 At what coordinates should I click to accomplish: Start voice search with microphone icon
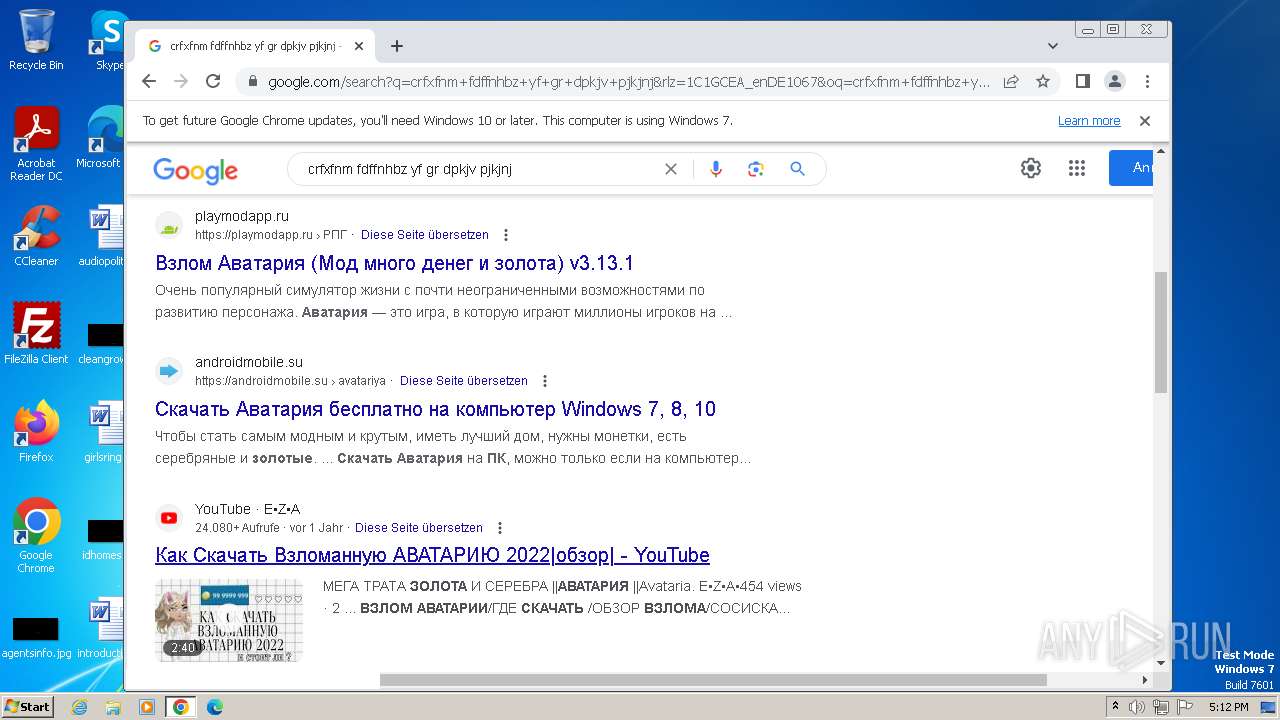pos(716,169)
